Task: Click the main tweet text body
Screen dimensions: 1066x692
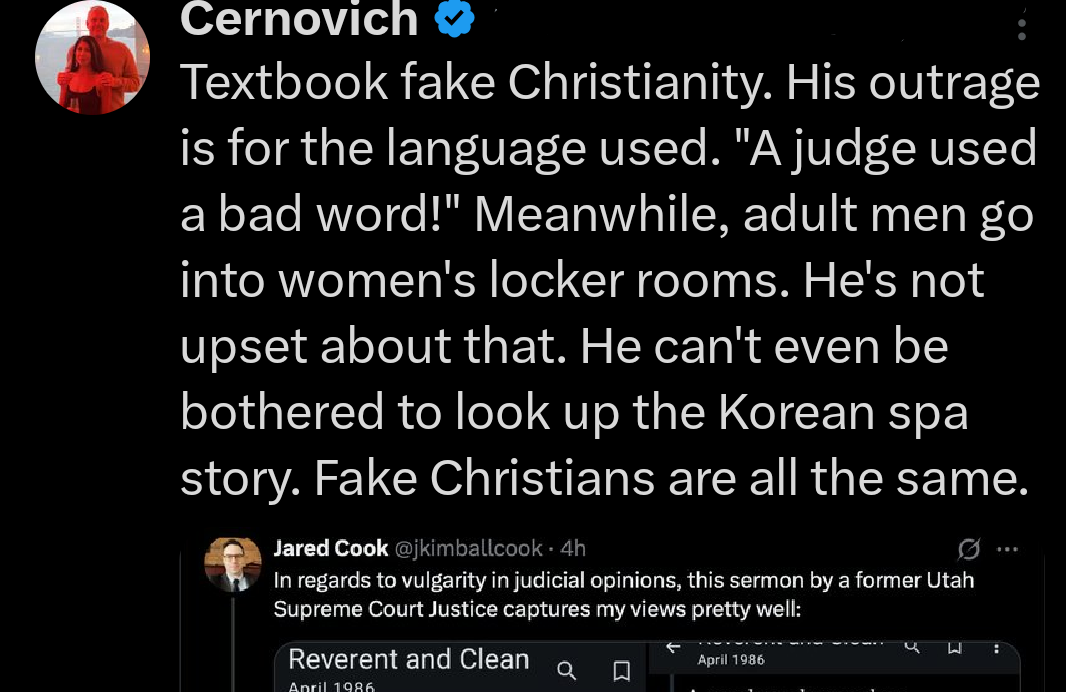Action: pos(608,280)
